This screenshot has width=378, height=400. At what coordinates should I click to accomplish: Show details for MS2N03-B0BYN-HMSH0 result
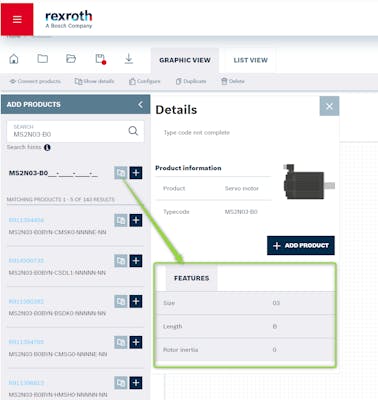pos(121,383)
